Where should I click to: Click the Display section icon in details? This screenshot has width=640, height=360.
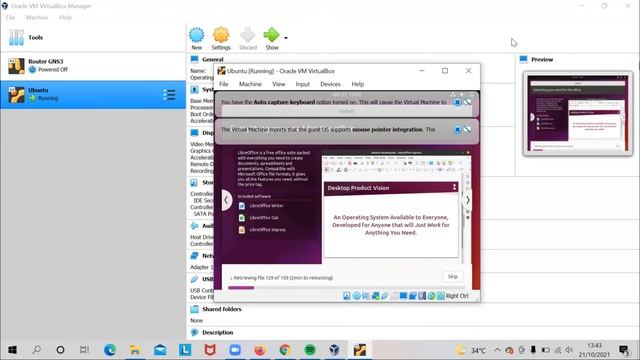pos(194,133)
